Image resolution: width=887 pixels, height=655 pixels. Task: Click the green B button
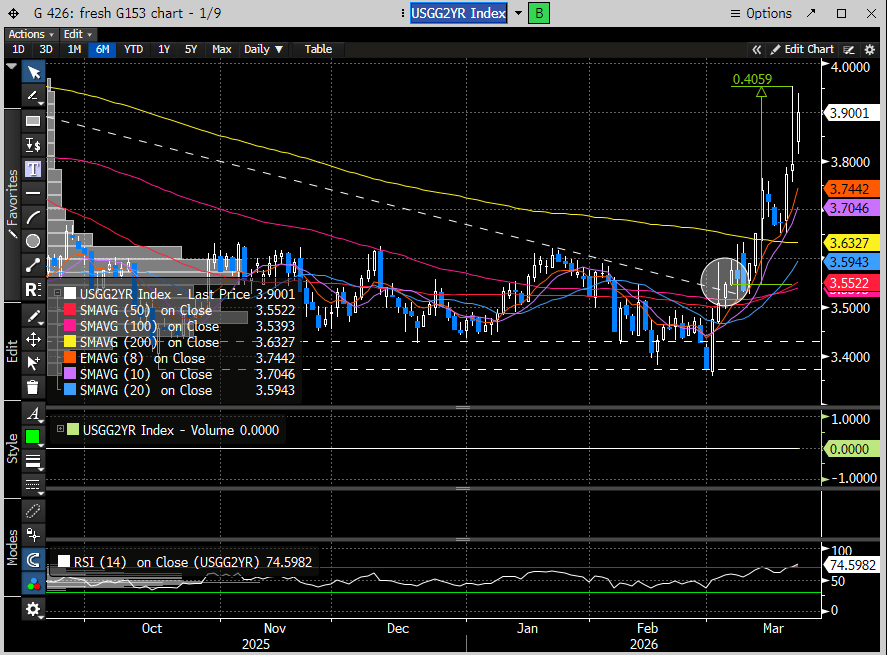(539, 13)
